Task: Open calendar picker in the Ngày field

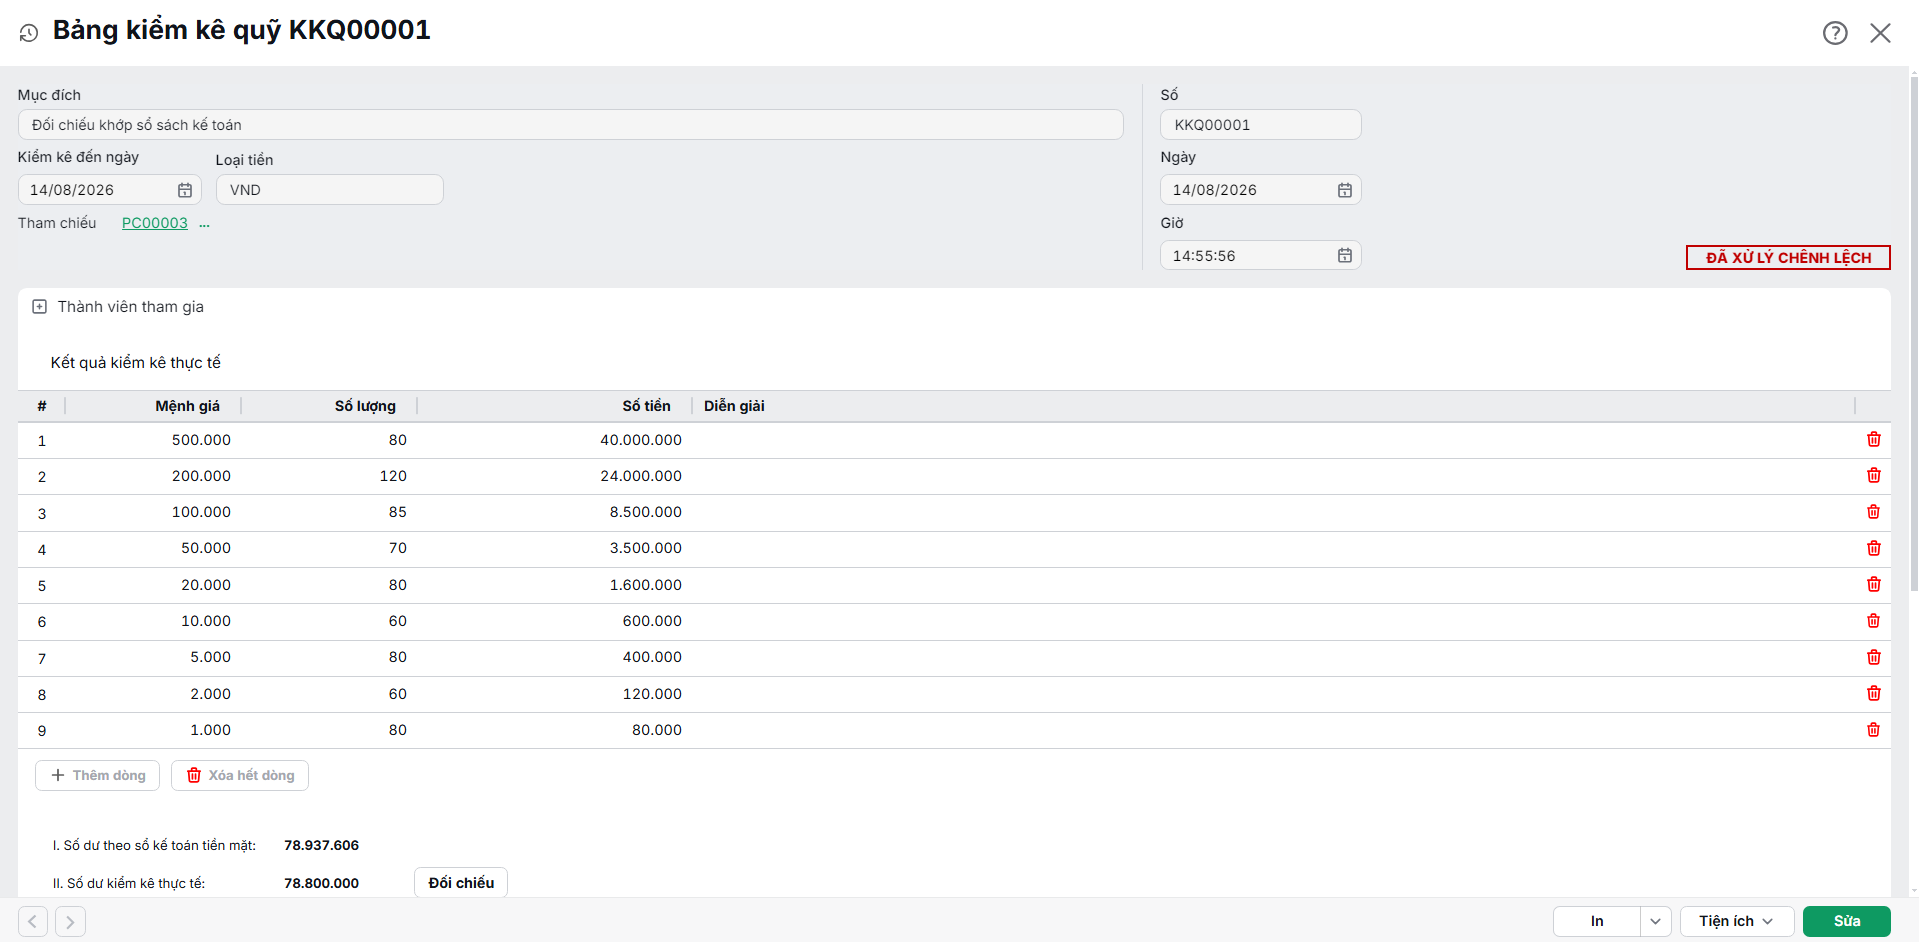Action: pyautogui.click(x=1345, y=190)
